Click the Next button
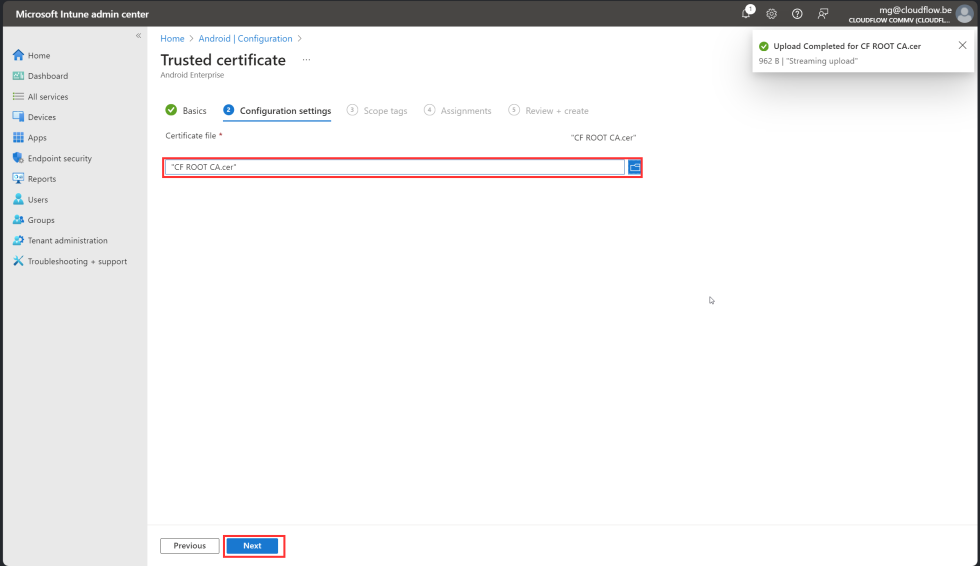The image size is (980, 566). pyautogui.click(x=252, y=546)
